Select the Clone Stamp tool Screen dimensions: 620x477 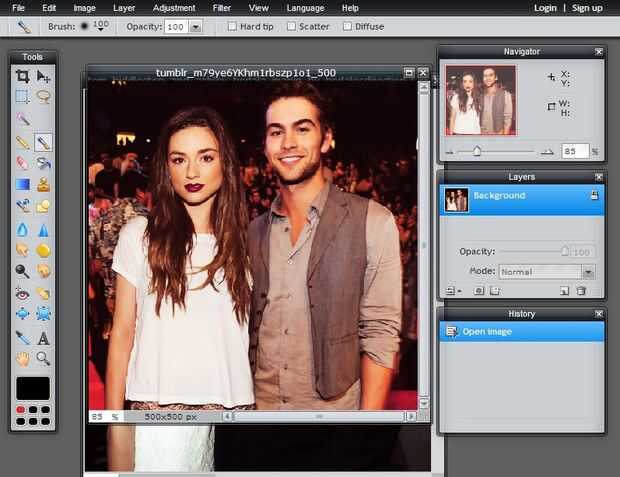click(43, 184)
